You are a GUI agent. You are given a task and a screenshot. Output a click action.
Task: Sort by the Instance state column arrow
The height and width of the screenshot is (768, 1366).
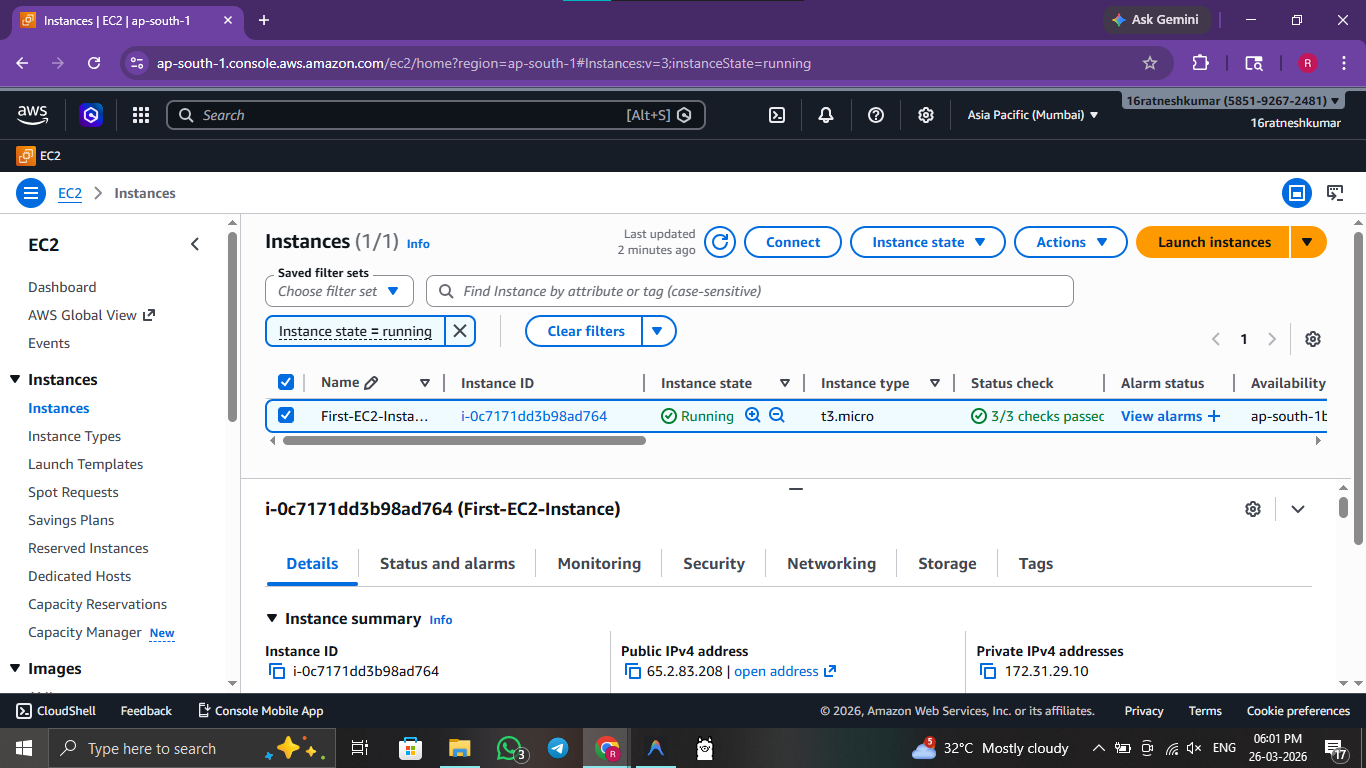pyautogui.click(x=785, y=383)
